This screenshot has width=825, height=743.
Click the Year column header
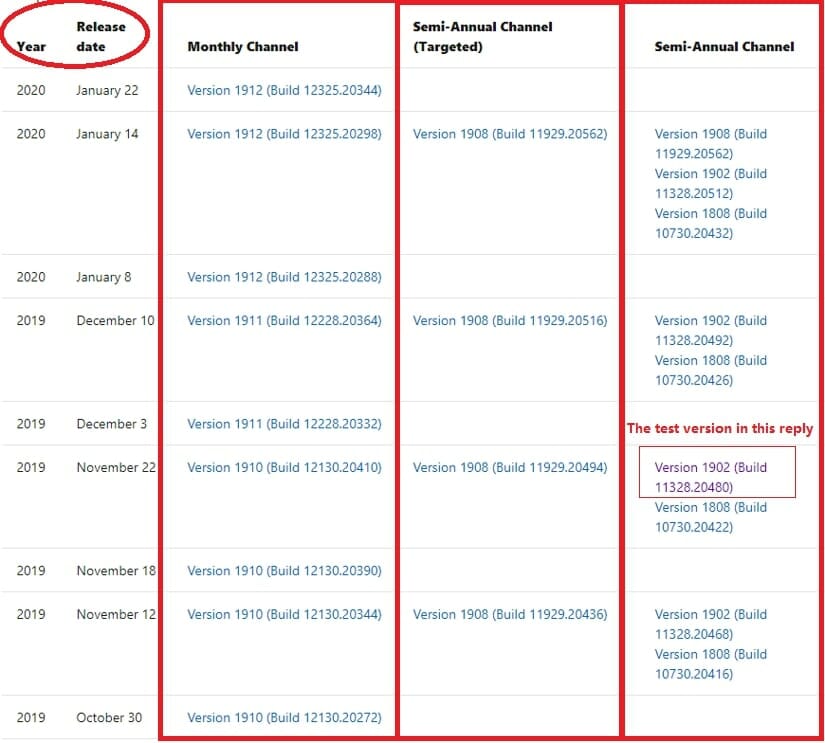pos(31,47)
